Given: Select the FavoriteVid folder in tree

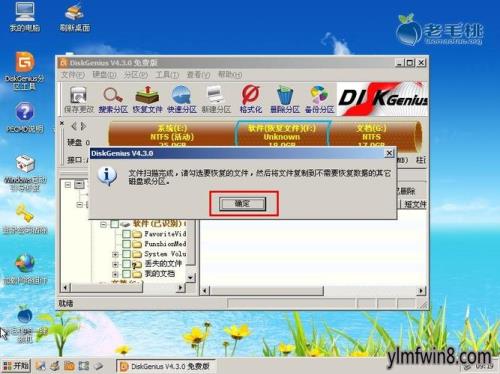Looking at the screenshot, I should coord(165,234).
